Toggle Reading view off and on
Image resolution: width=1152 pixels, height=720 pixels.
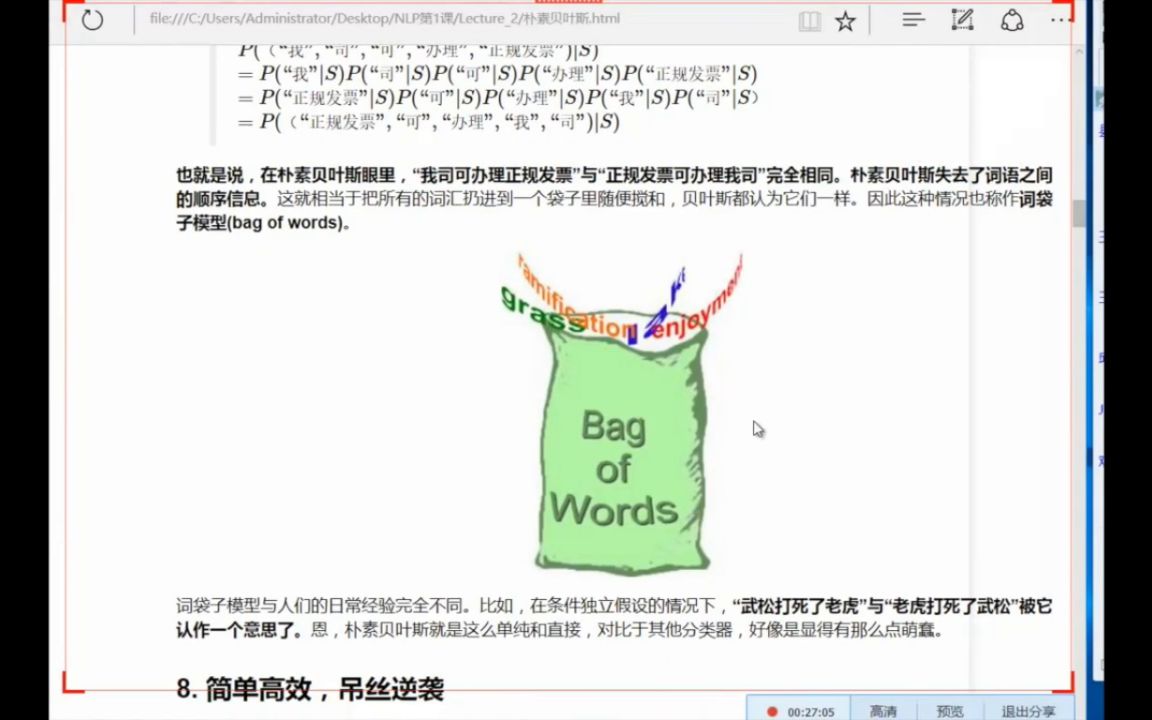tap(810, 20)
